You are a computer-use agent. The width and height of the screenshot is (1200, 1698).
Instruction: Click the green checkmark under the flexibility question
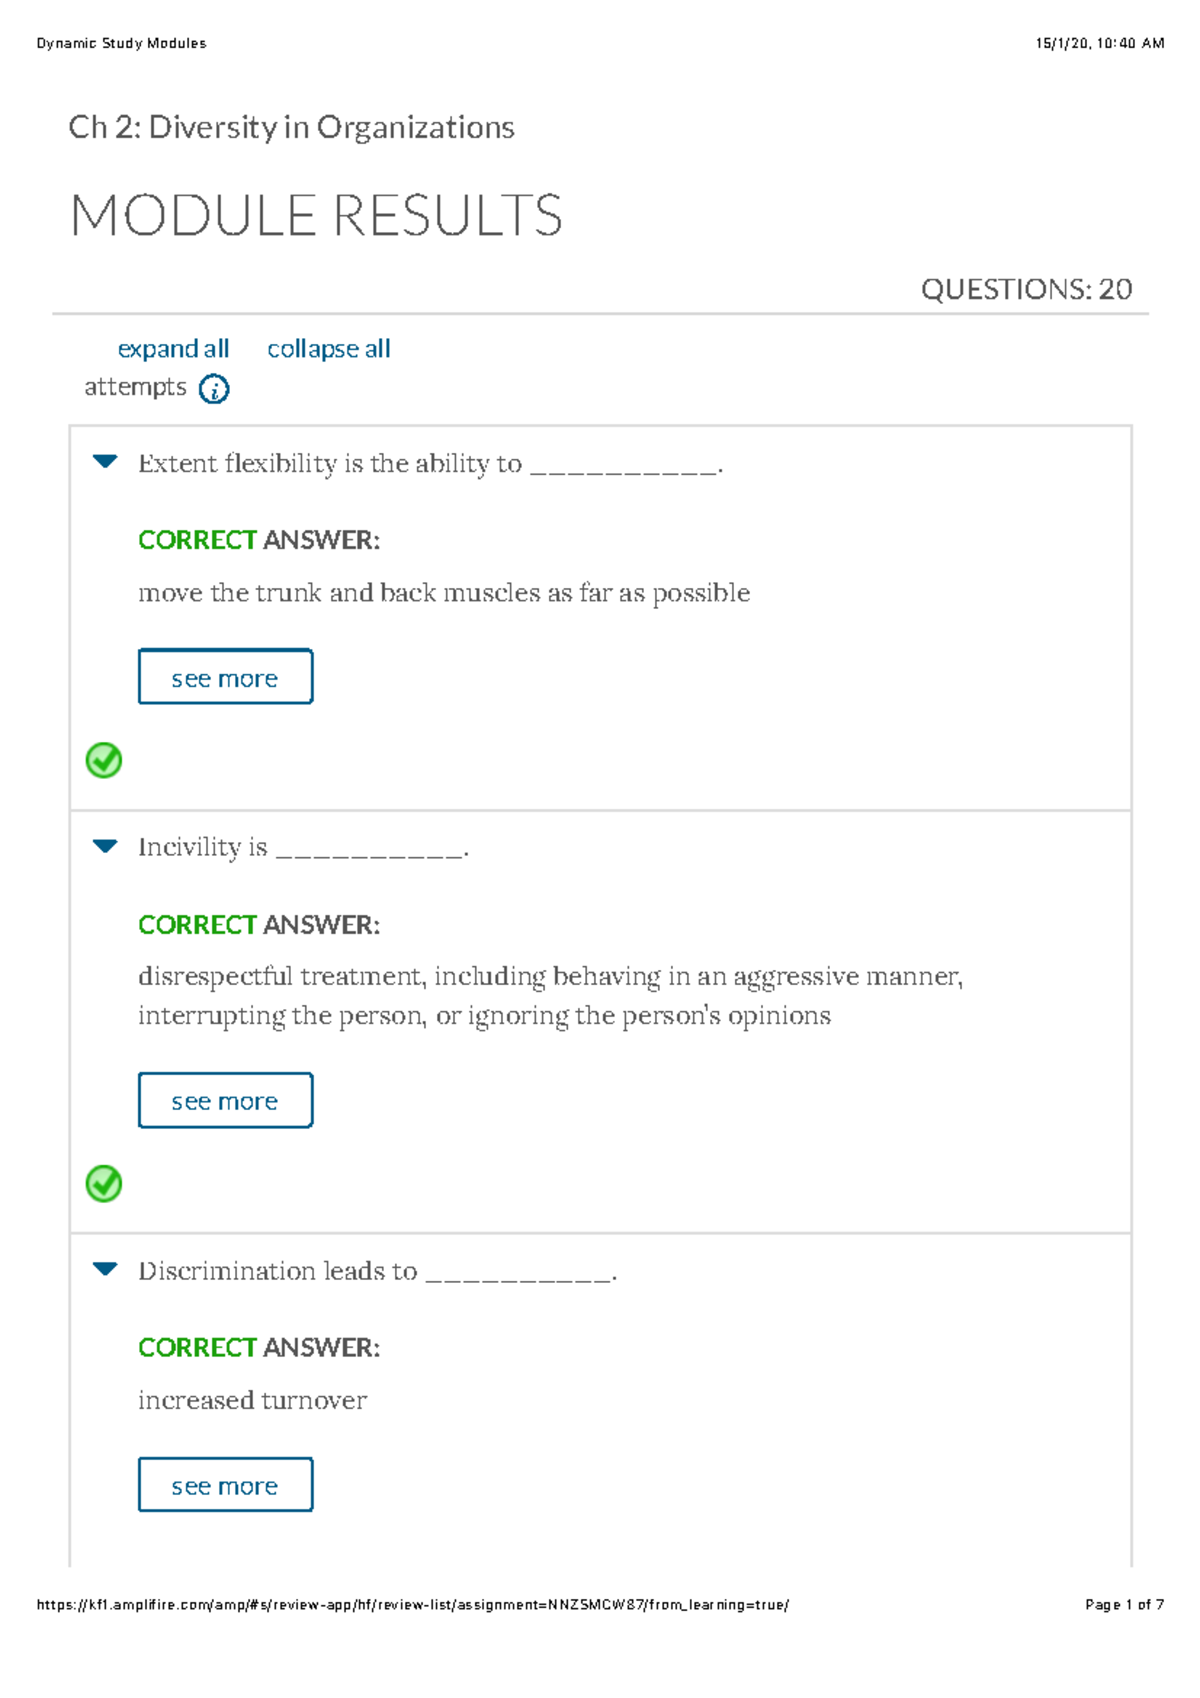pyautogui.click(x=104, y=762)
